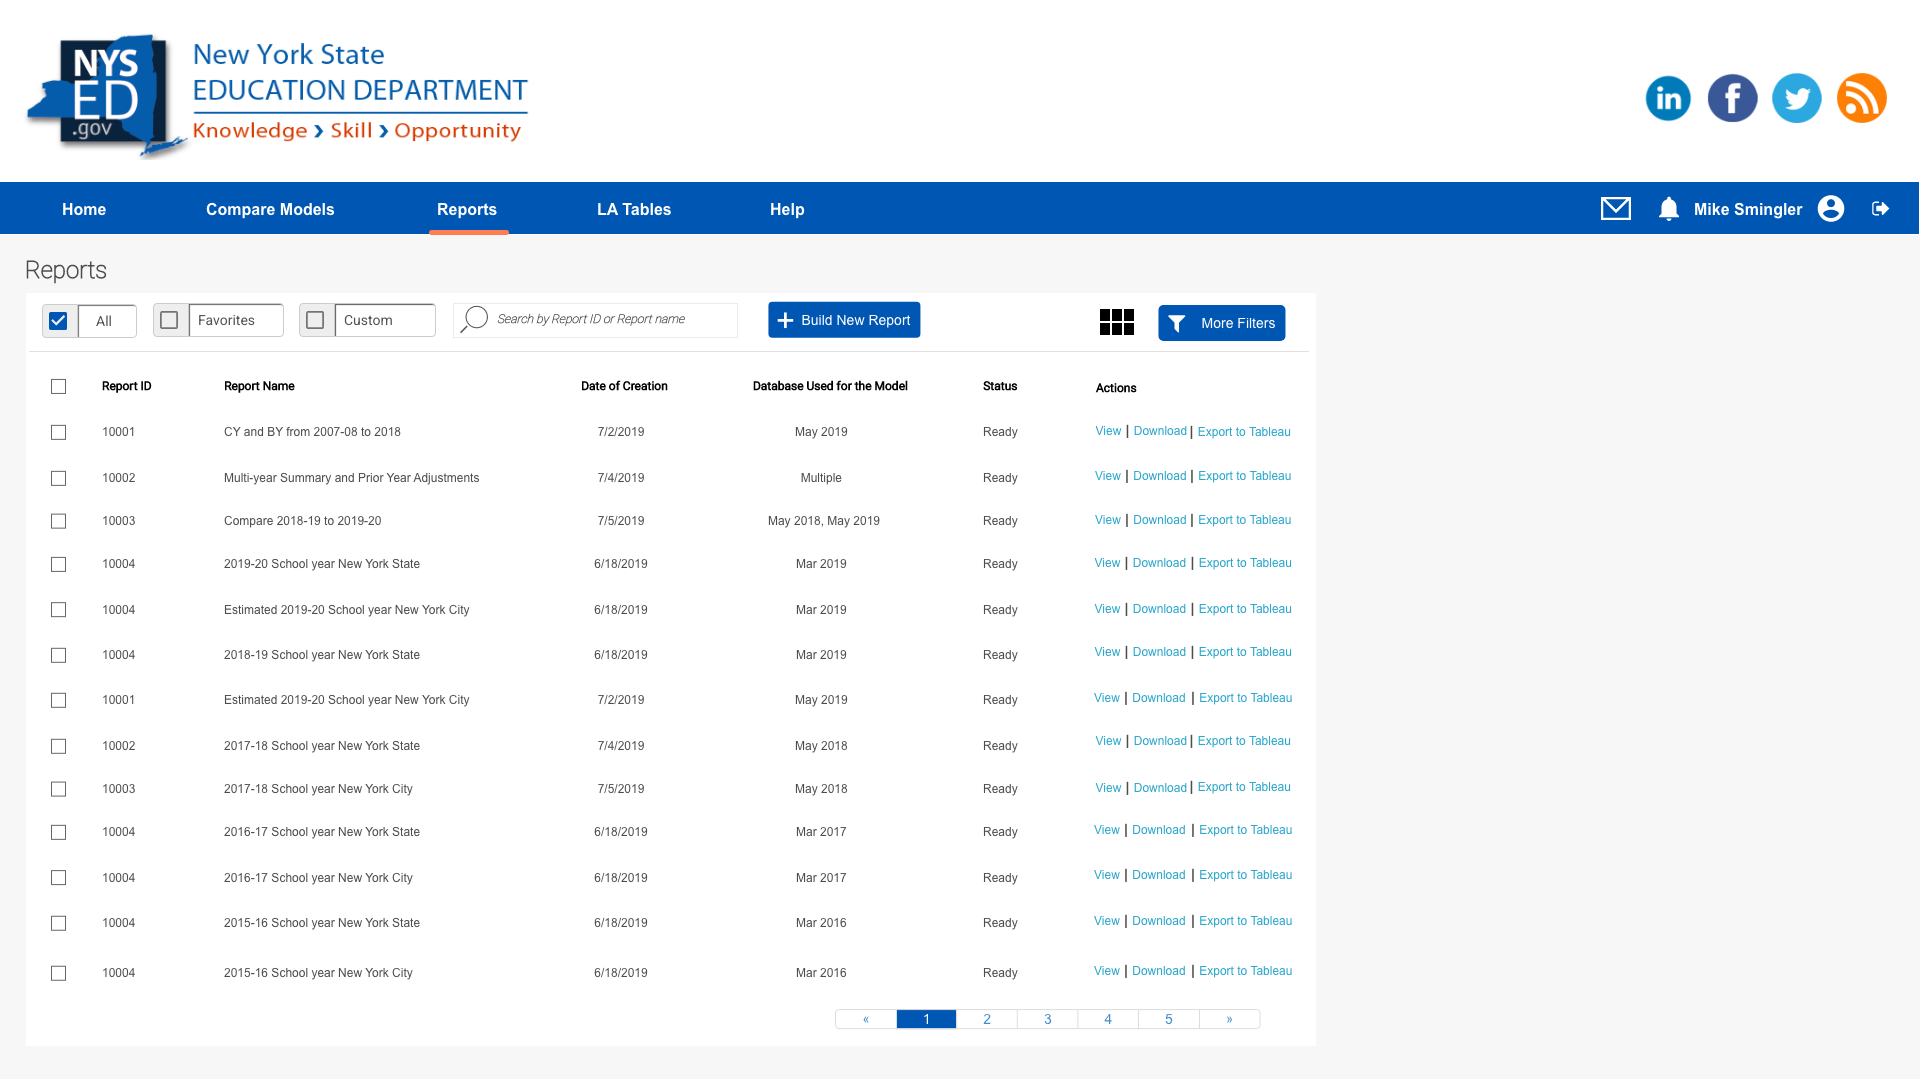Open the Compare Models menu
Image resolution: width=1920 pixels, height=1080 pixels.
point(270,209)
